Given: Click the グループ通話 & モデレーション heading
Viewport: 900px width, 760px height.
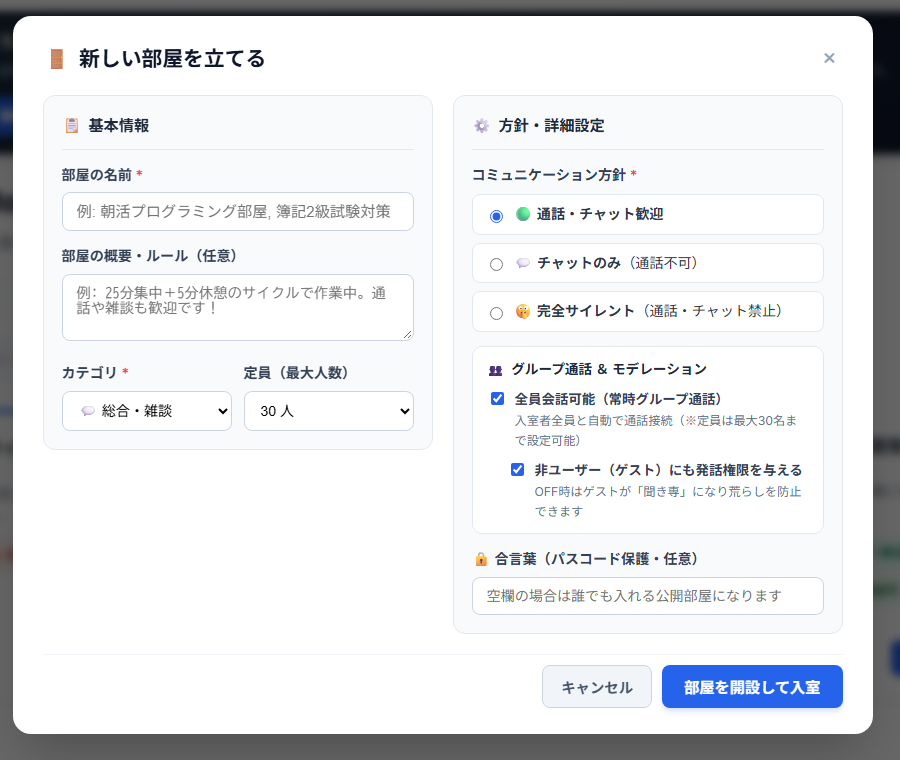Looking at the screenshot, I should point(609,369).
